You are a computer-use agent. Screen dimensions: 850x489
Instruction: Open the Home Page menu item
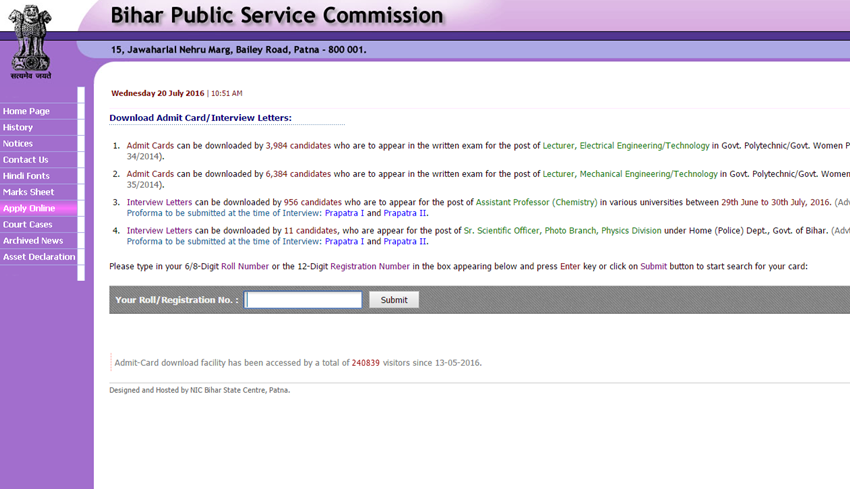[x=27, y=111]
